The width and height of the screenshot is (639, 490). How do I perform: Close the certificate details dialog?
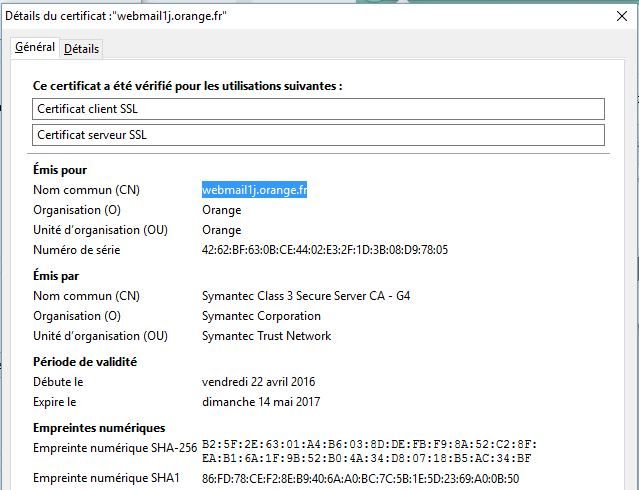point(622,15)
